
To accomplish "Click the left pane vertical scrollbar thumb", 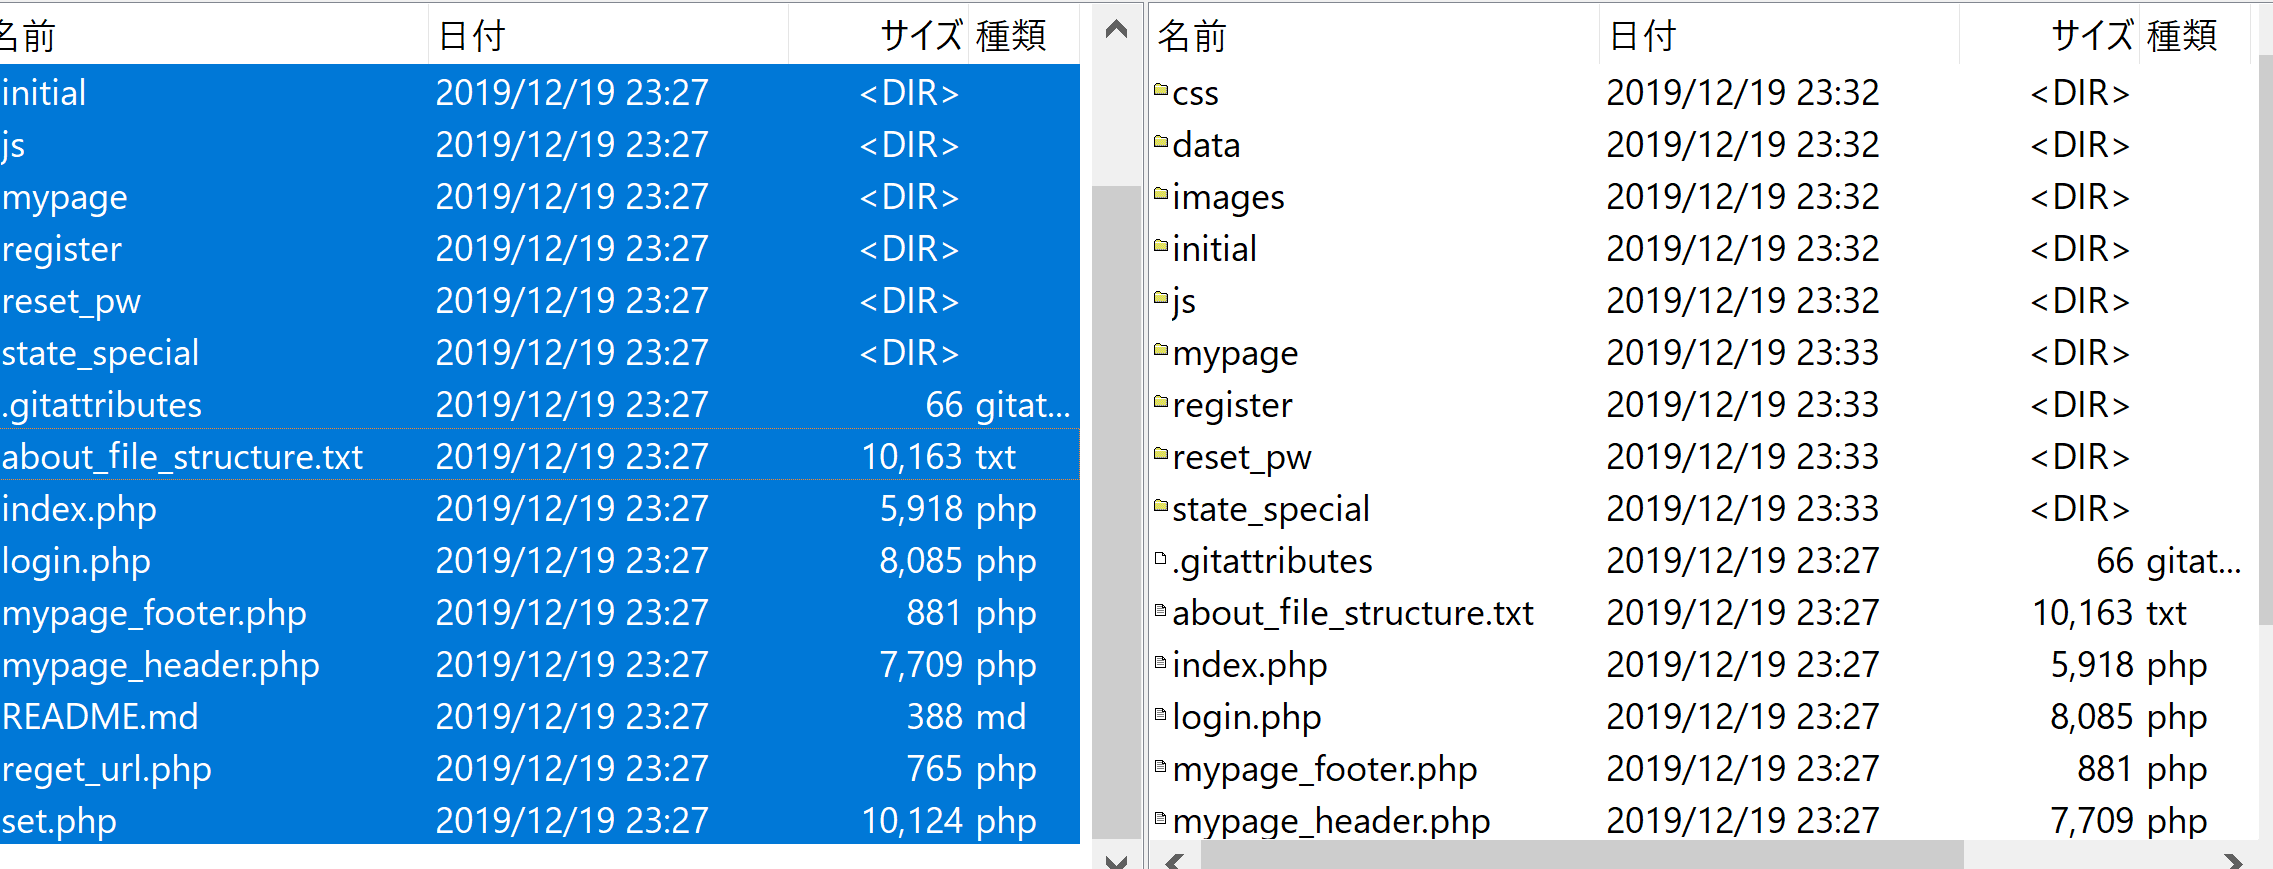I will tap(1117, 512).
